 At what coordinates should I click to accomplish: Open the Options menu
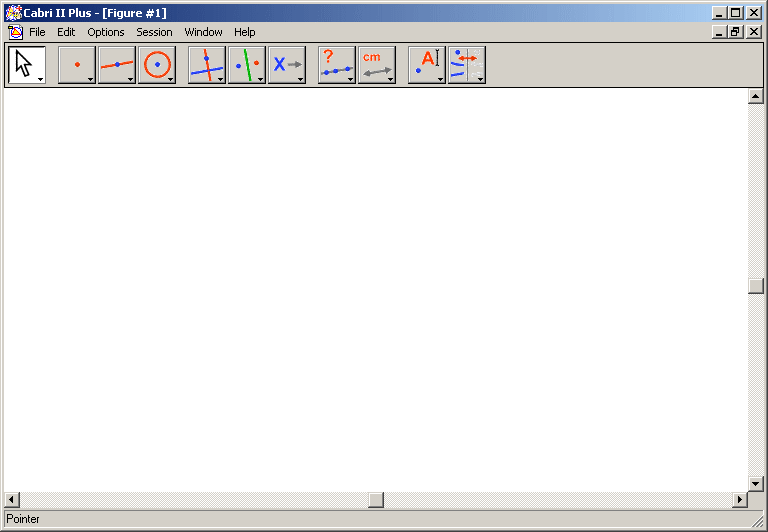pos(106,32)
